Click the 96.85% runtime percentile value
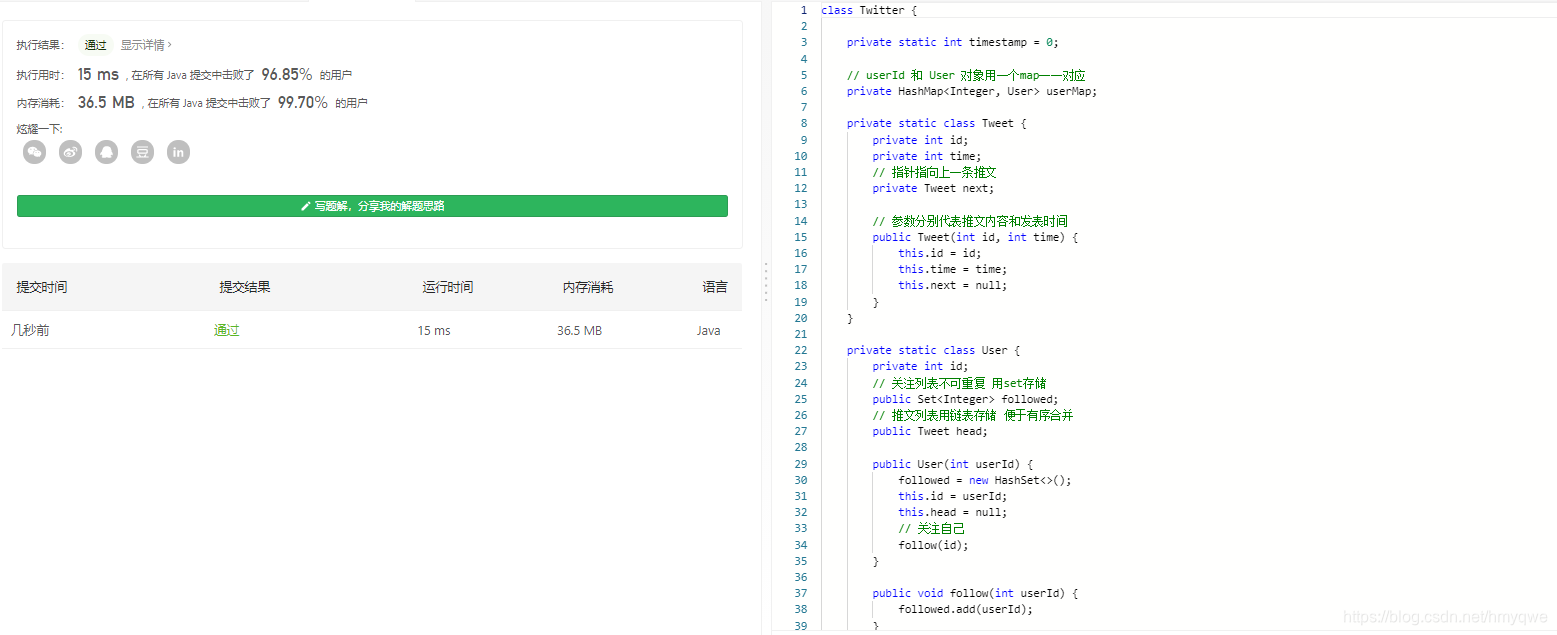The width and height of the screenshot is (1557, 635). pos(287,74)
